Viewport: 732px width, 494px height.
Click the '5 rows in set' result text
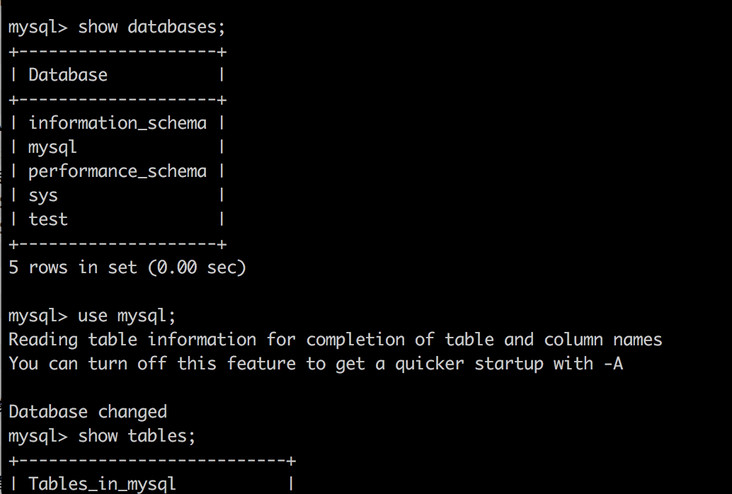click(70, 267)
